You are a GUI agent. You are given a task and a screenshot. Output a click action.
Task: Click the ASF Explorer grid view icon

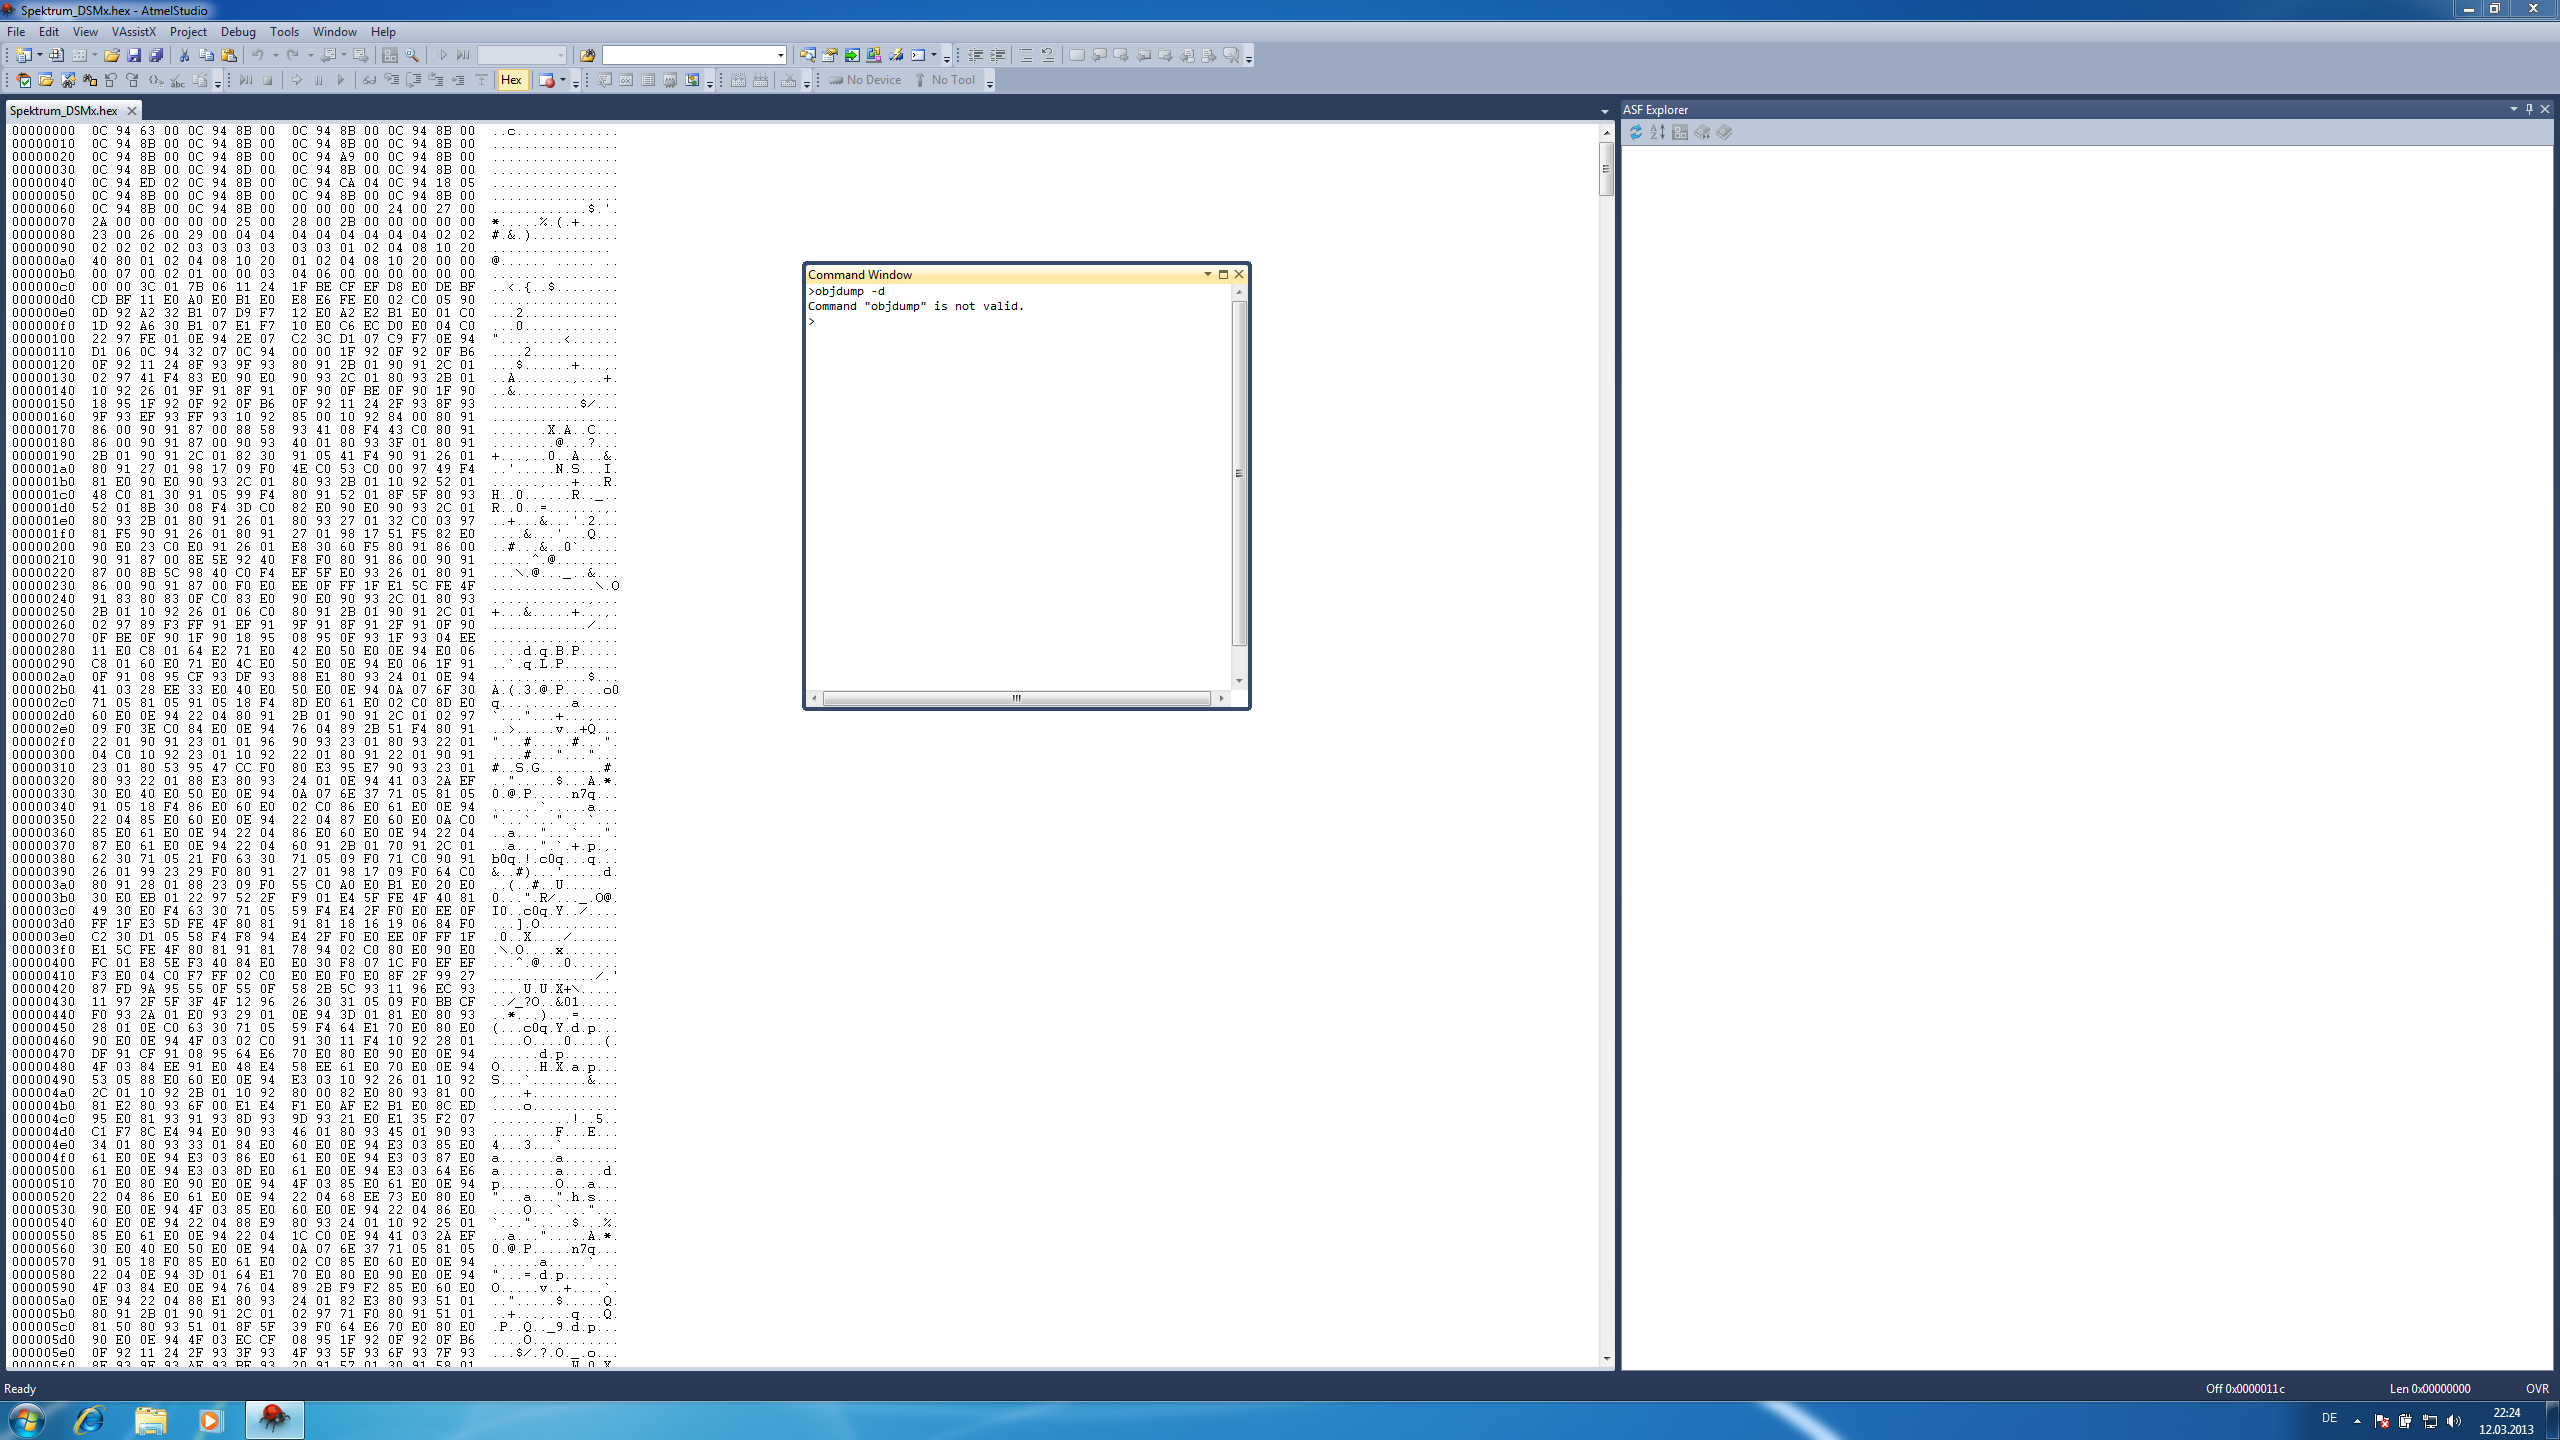(x=1680, y=133)
